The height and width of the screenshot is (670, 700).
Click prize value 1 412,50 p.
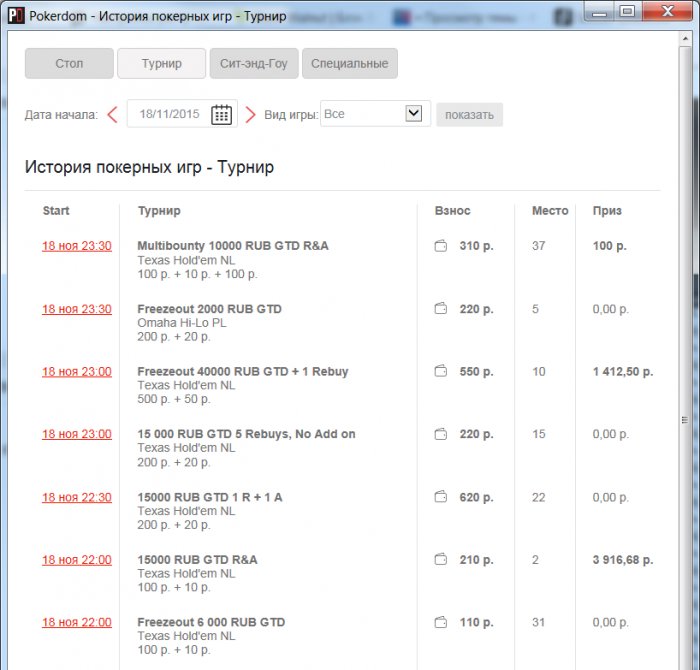coord(623,371)
